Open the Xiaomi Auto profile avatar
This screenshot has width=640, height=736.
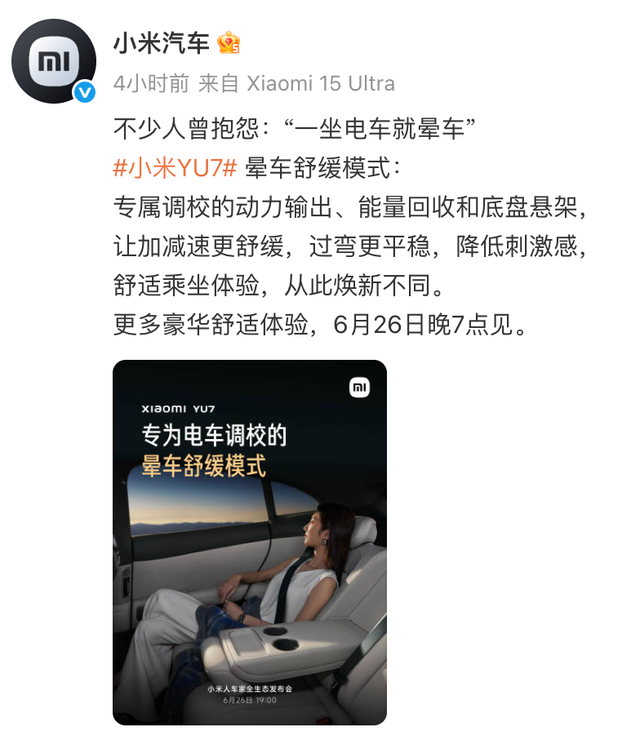[54, 61]
